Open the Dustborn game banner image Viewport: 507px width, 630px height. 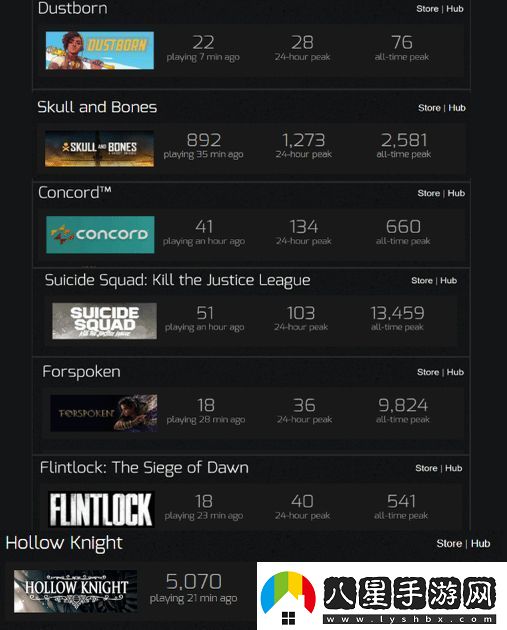coord(100,50)
